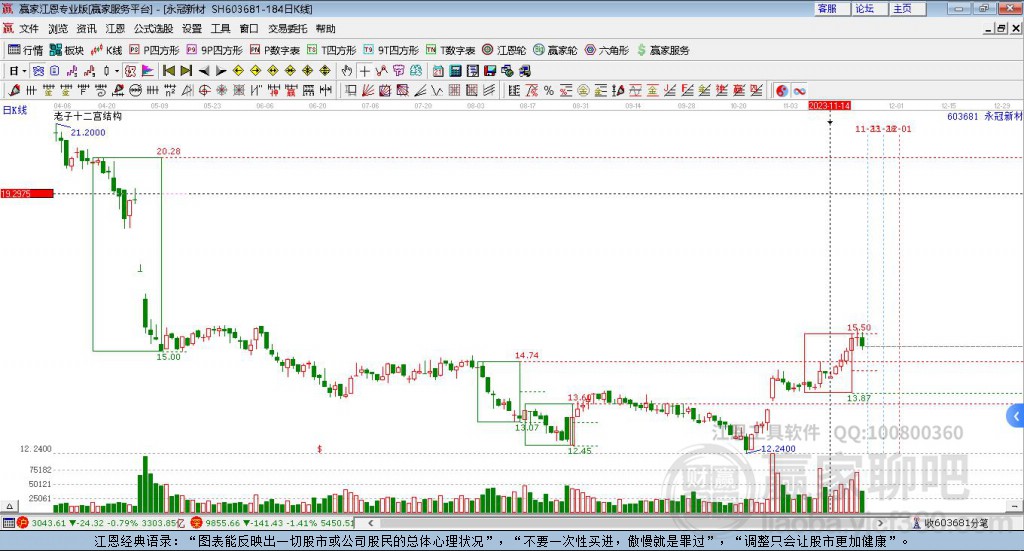Select the red pencil drawing tool
The height and width of the screenshot is (551, 1024).
click(x=14, y=91)
